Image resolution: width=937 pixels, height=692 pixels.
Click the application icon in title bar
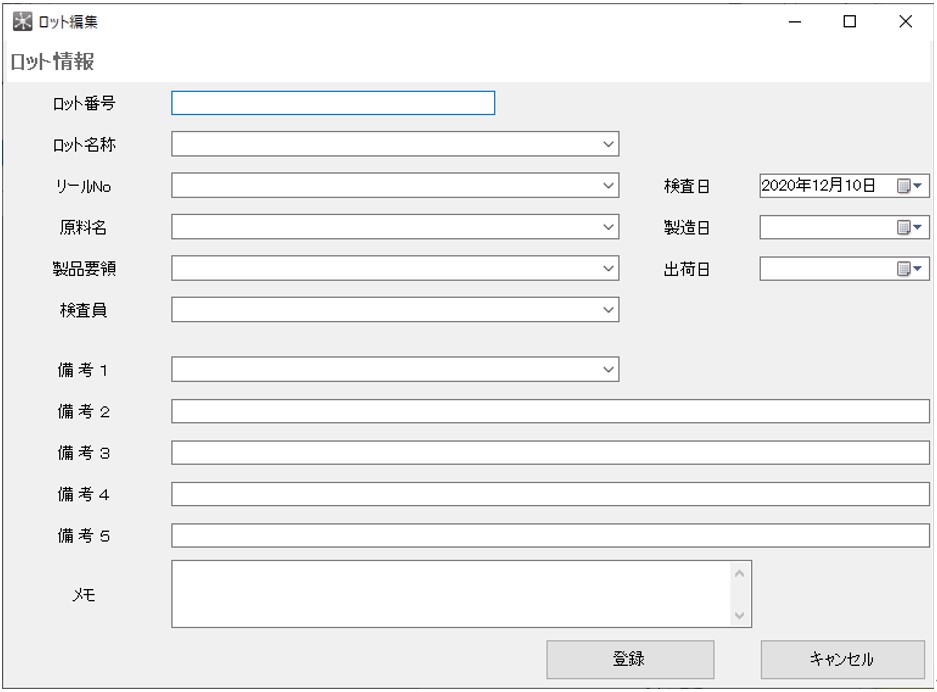(x=22, y=22)
